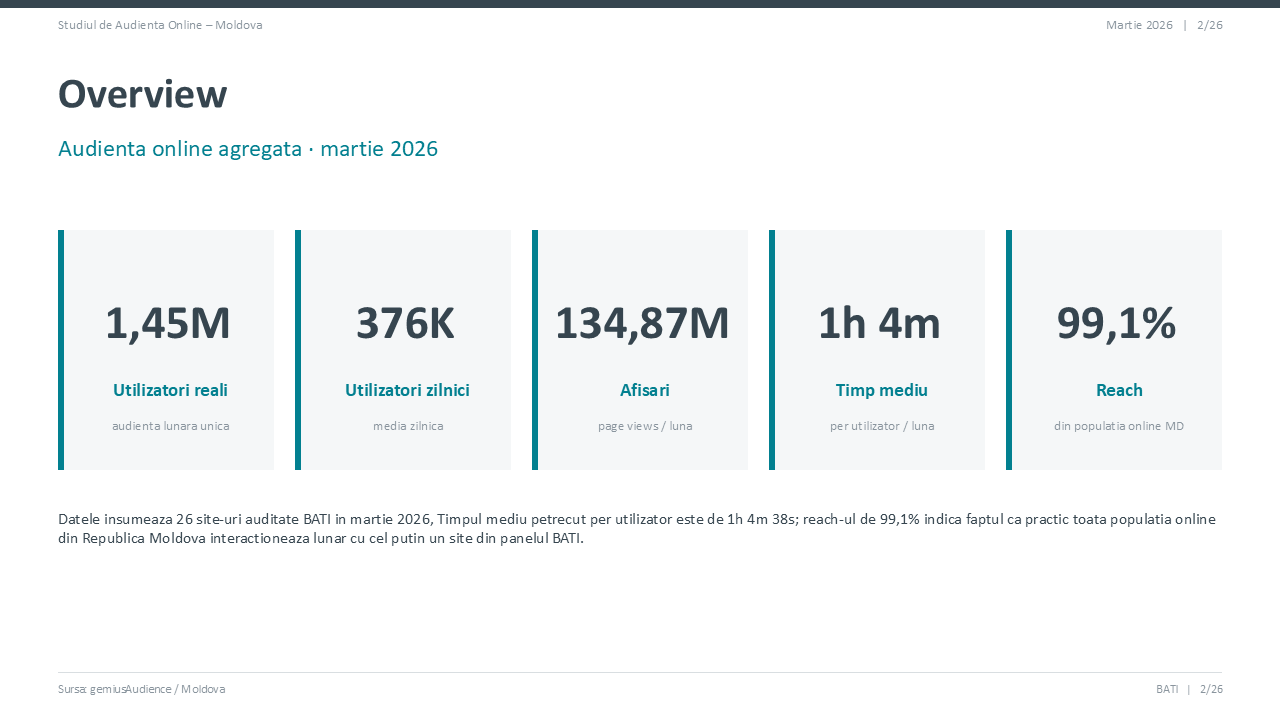Click the 'din populatia online MD' caption

[x=1119, y=426]
